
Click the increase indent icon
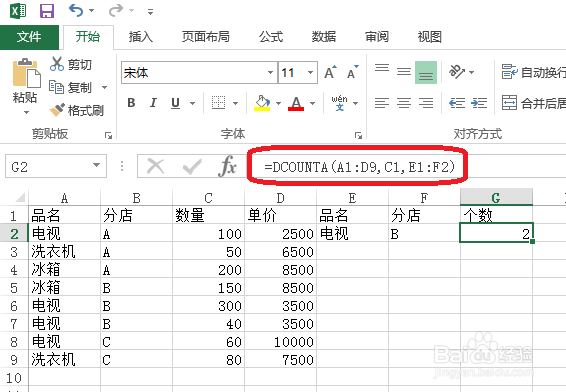(x=479, y=103)
